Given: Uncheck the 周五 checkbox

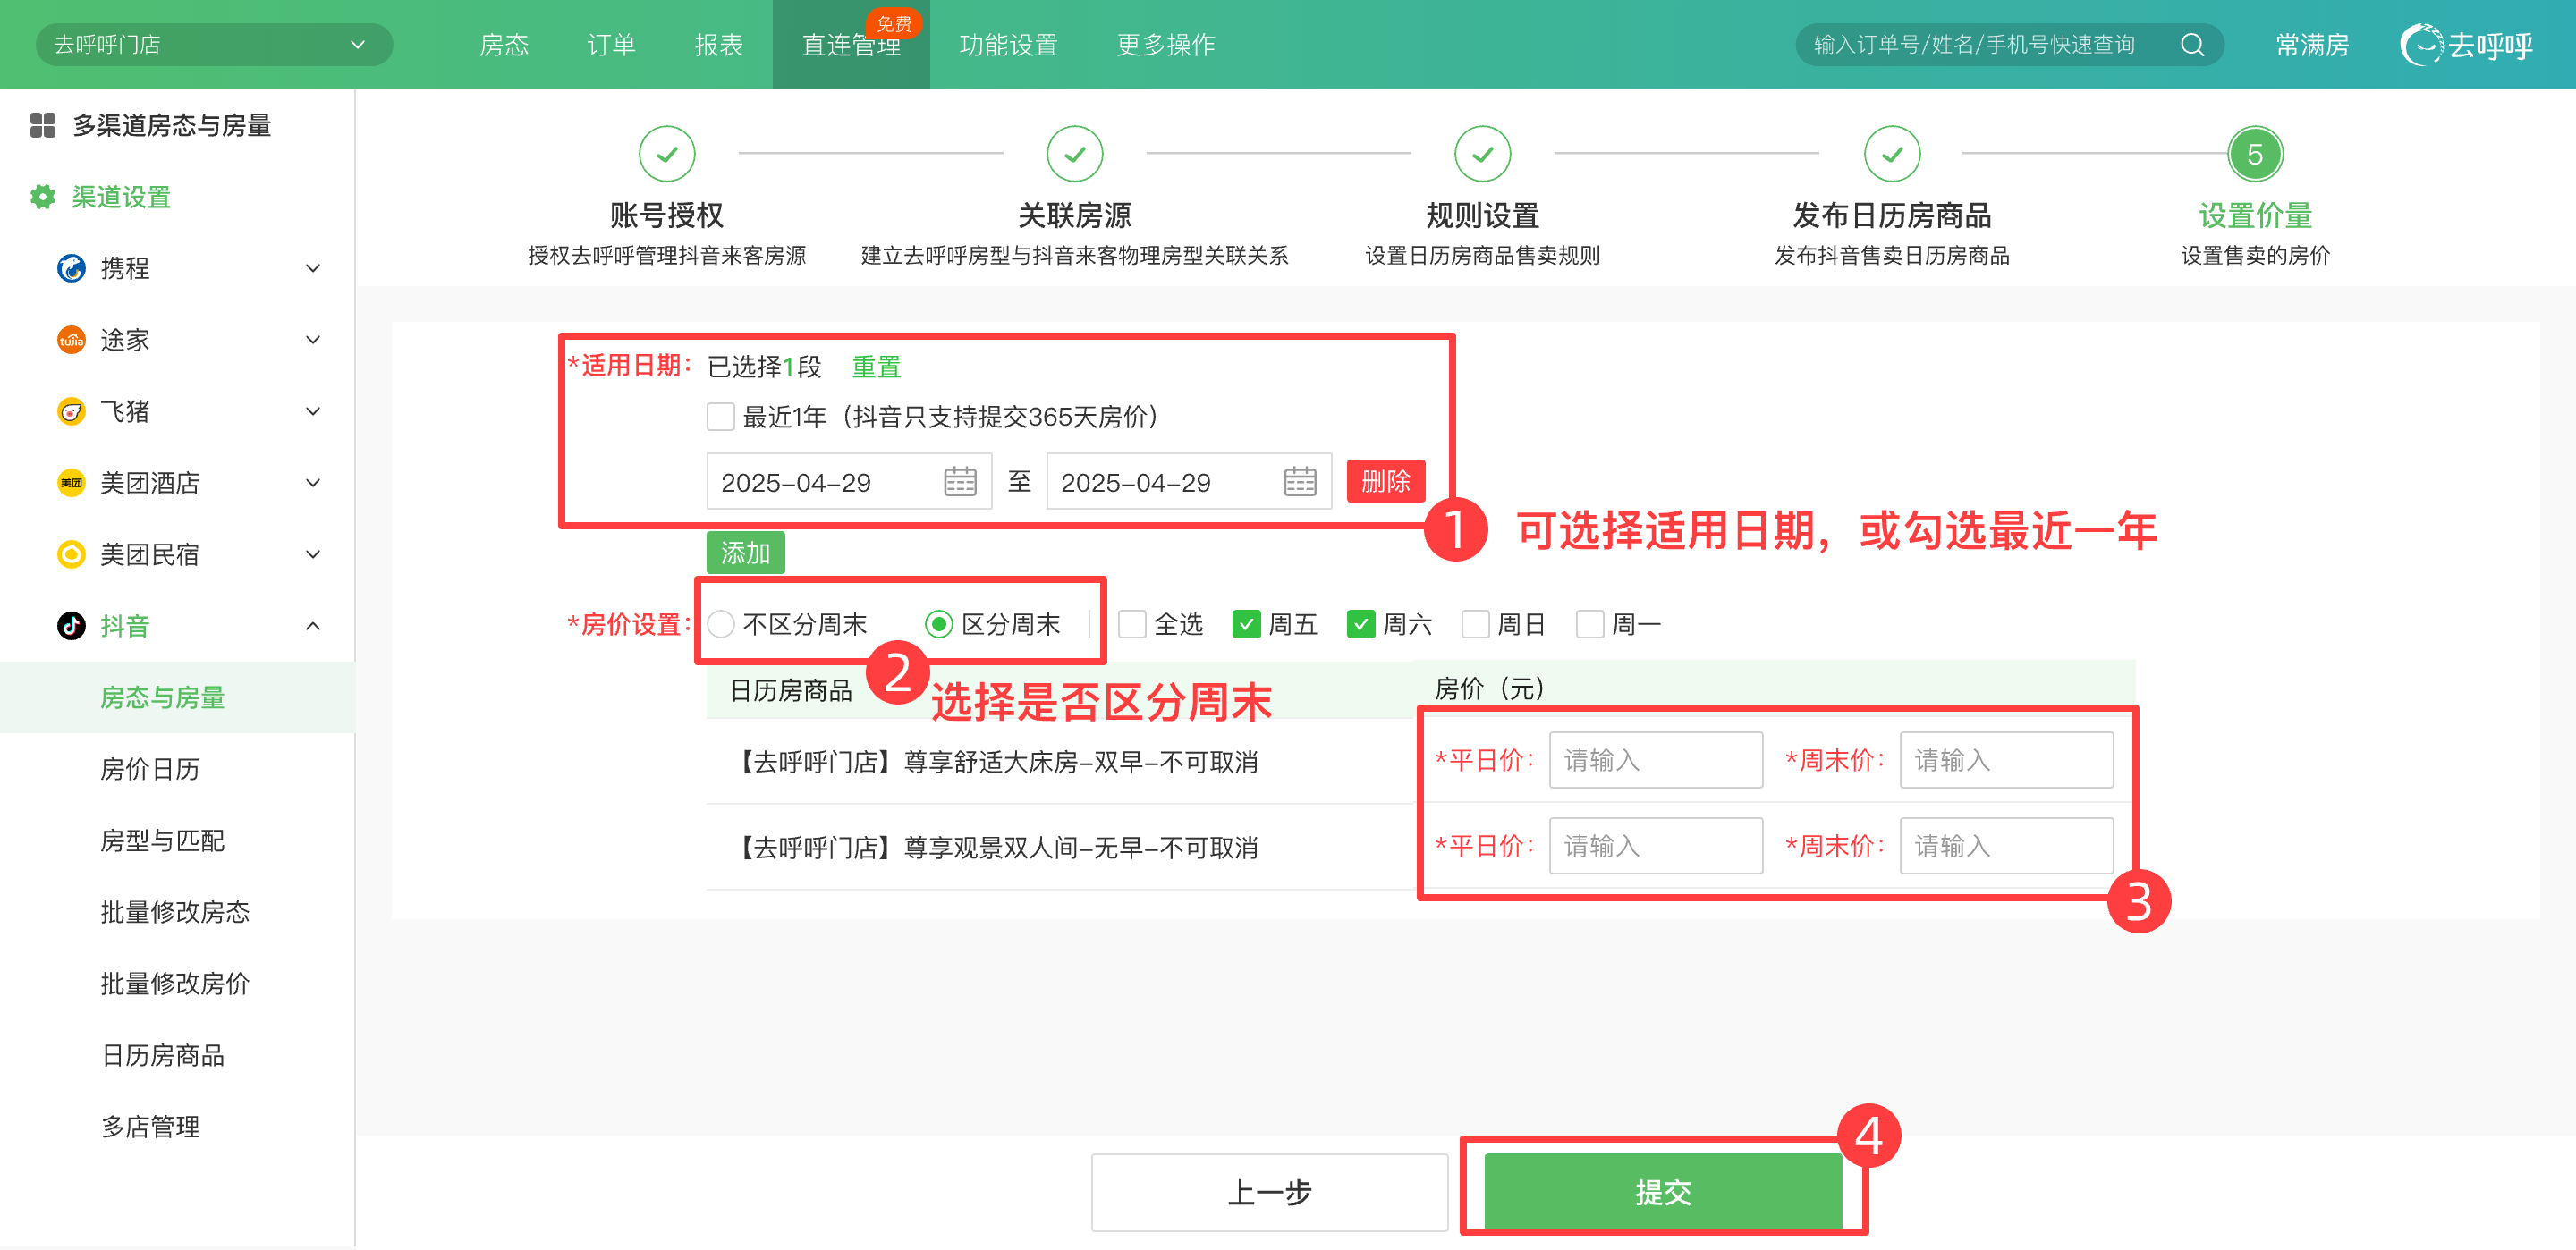Looking at the screenshot, I should (1246, 625).
